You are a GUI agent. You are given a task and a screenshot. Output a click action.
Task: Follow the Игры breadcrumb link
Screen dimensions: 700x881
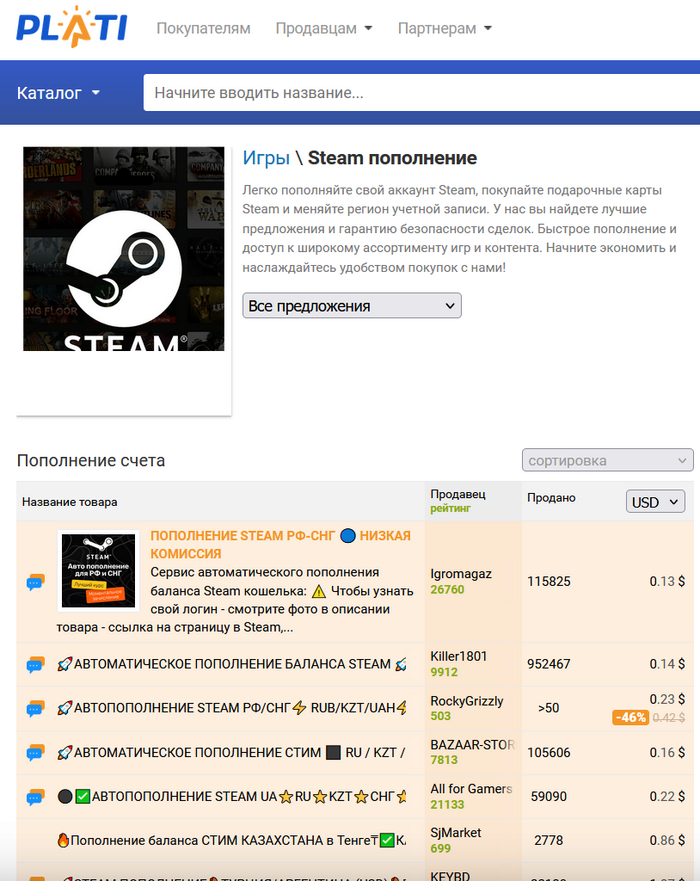click(x=266, y=158)
